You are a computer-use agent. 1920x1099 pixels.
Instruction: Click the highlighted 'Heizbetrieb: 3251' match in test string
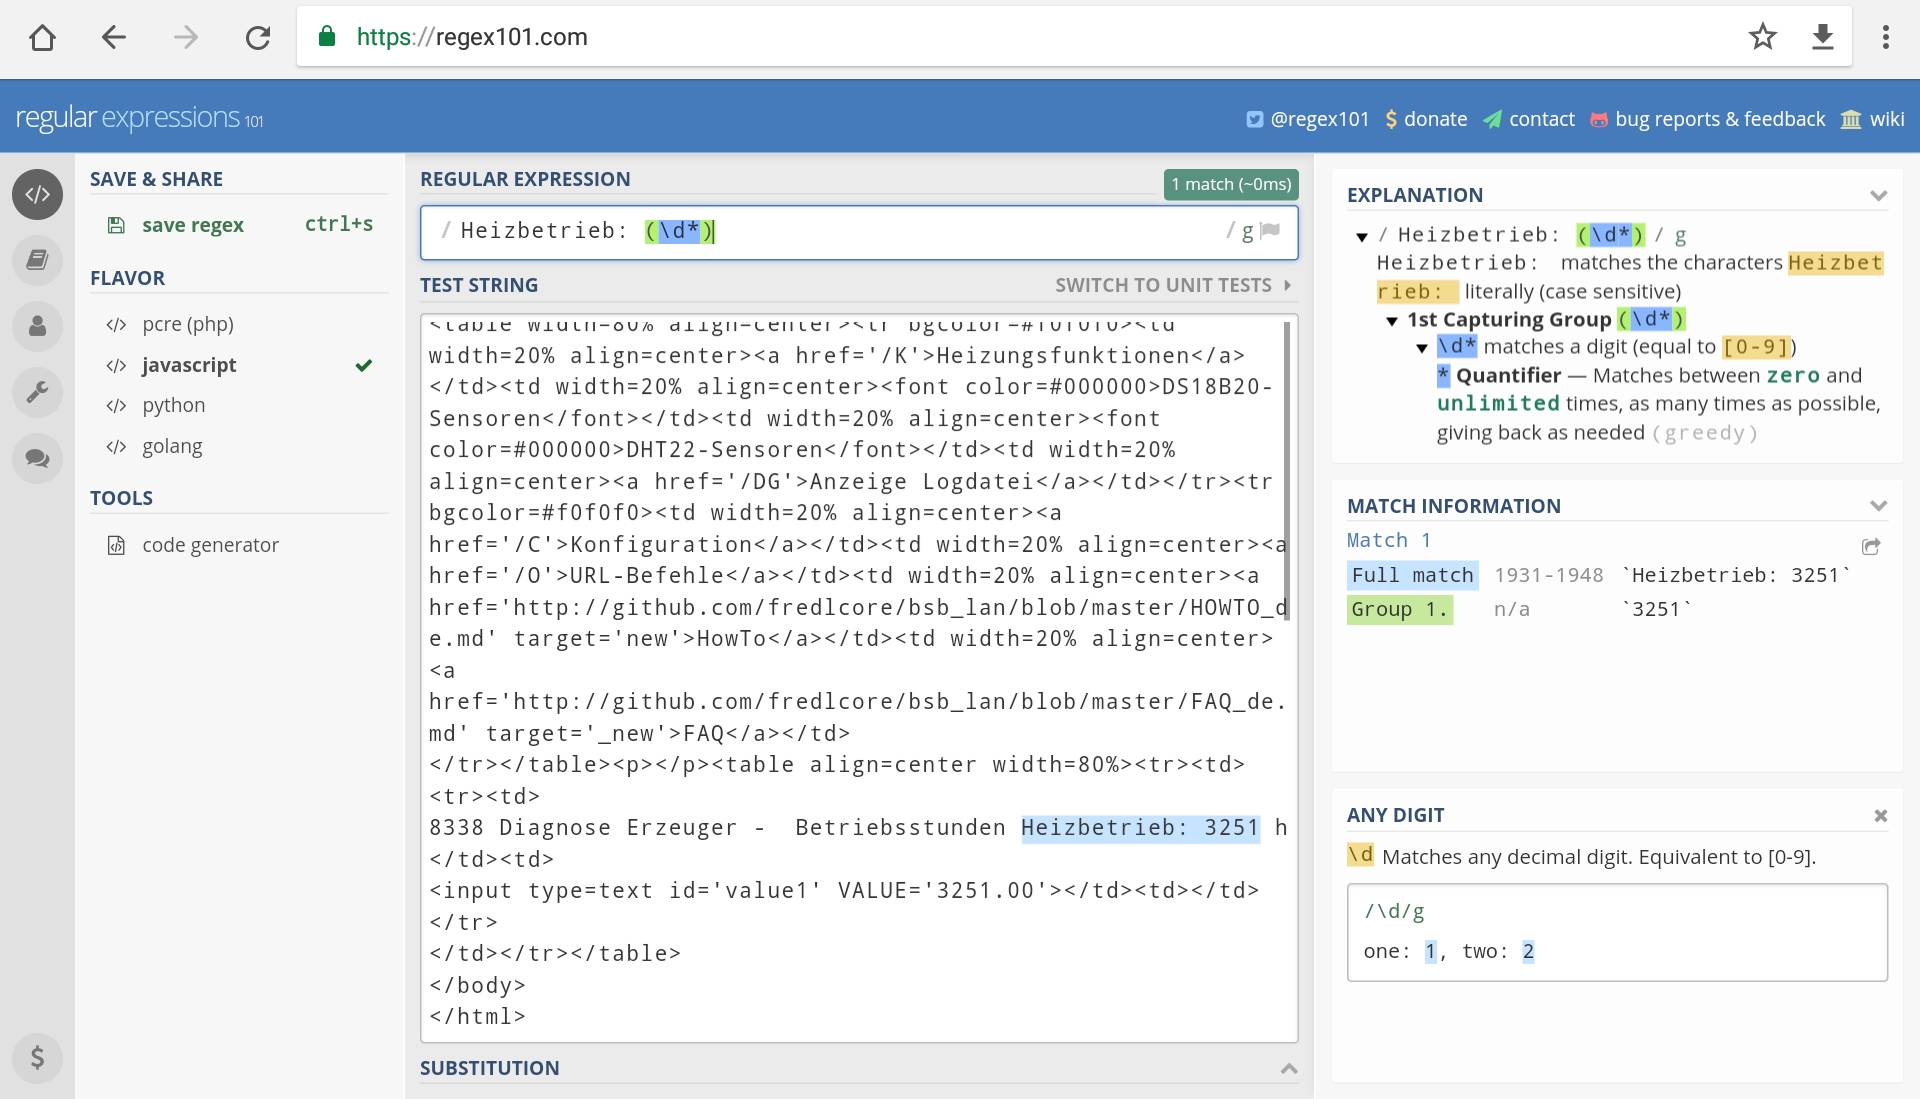click(1140, 828)
